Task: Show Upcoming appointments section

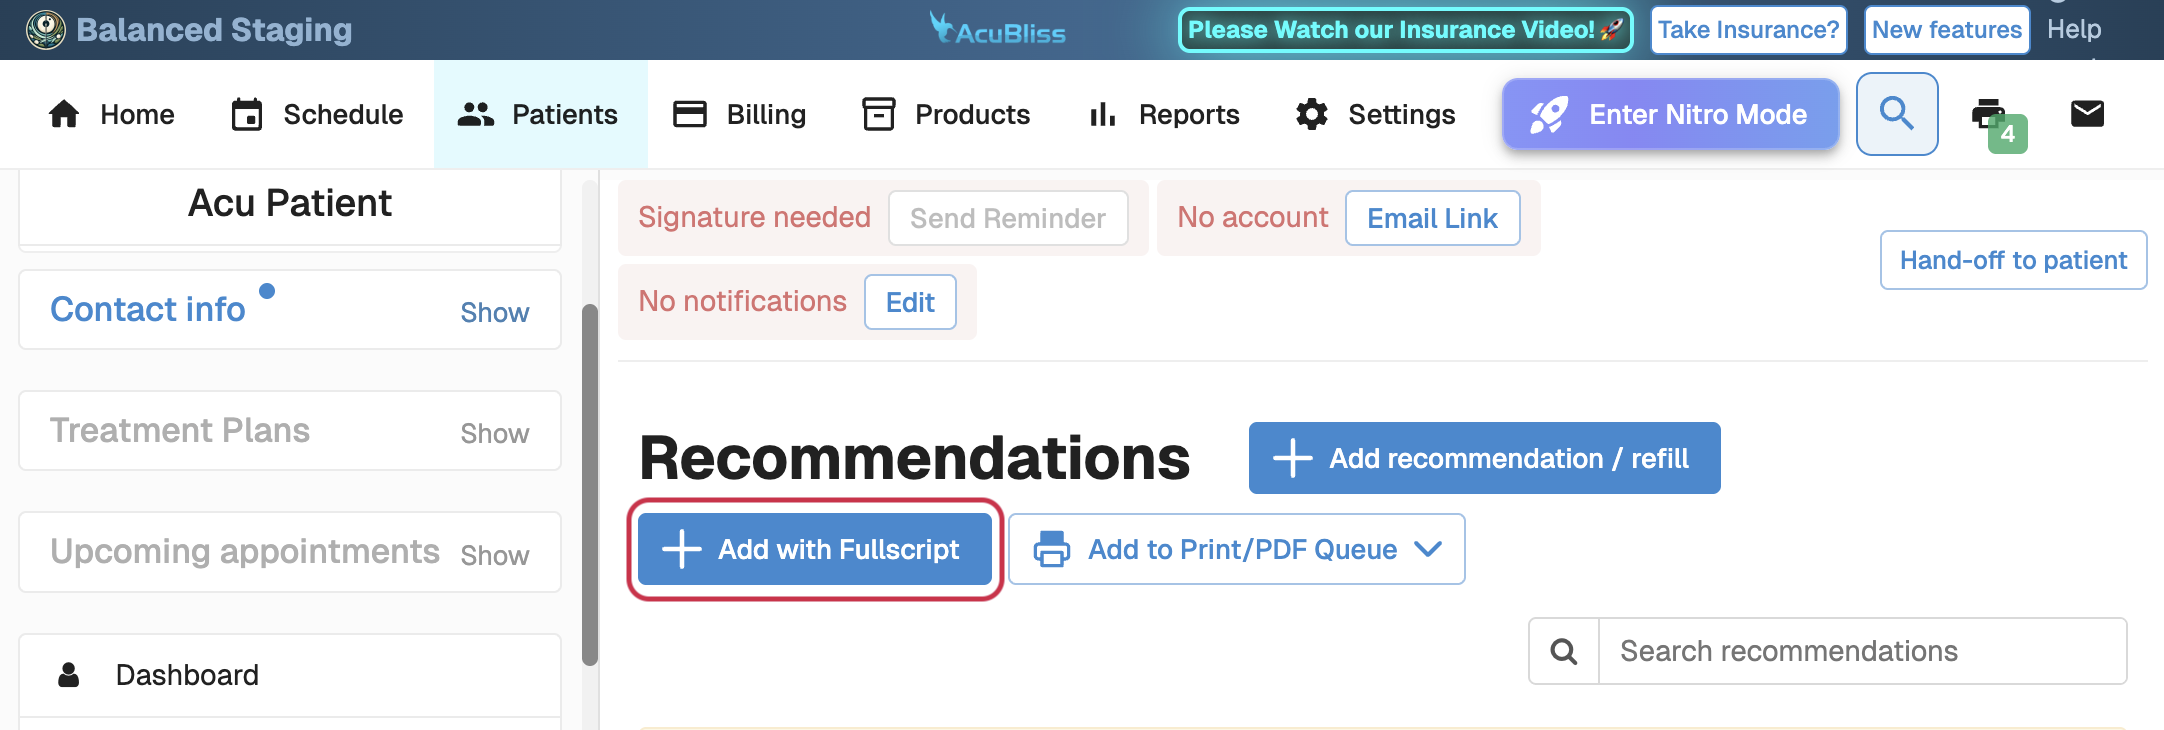Action: click(x=494, y=556)
